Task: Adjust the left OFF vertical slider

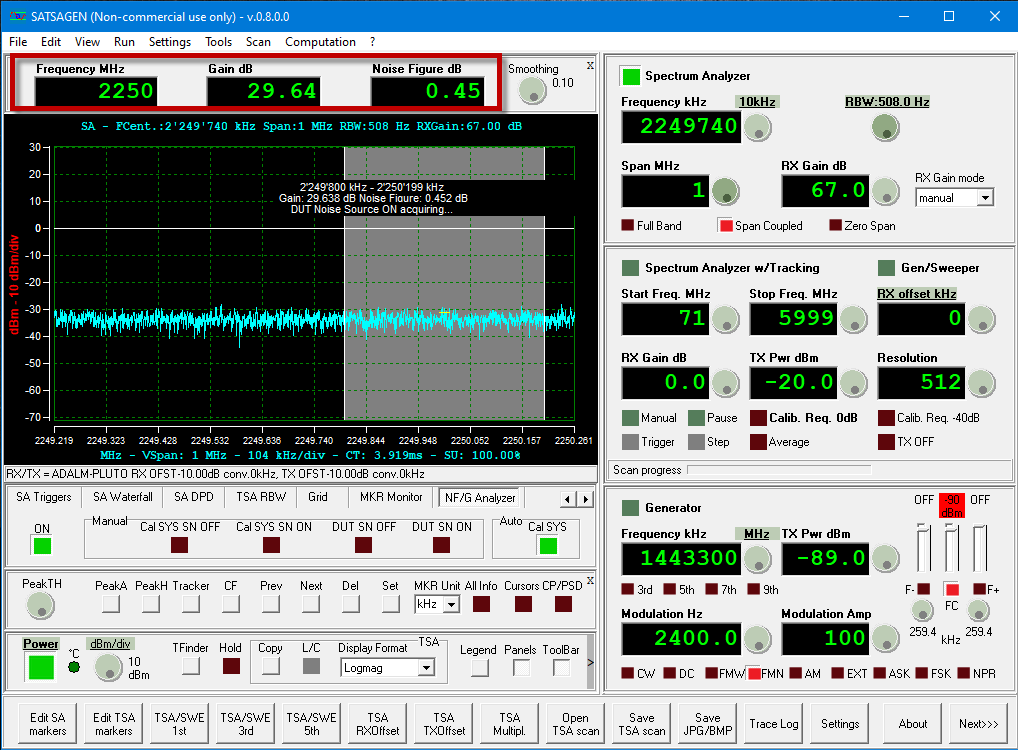Action: 923,547
